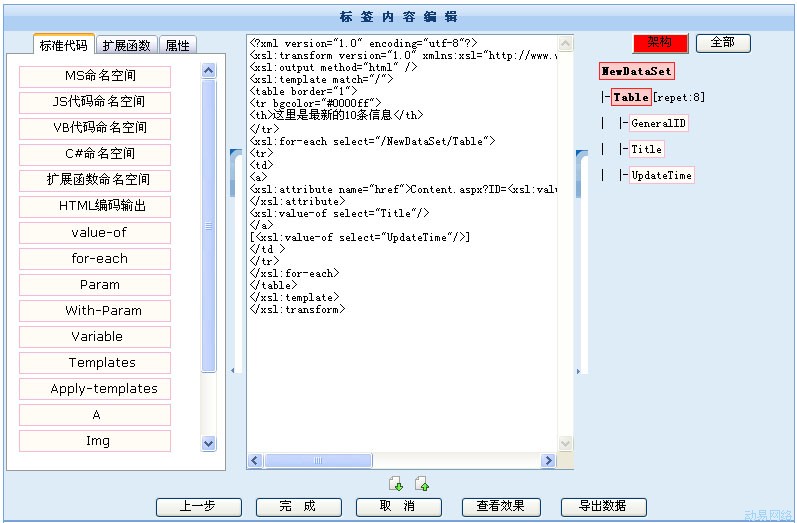Click the code editor horizontal scroll-right arrow

click(548, 460)
